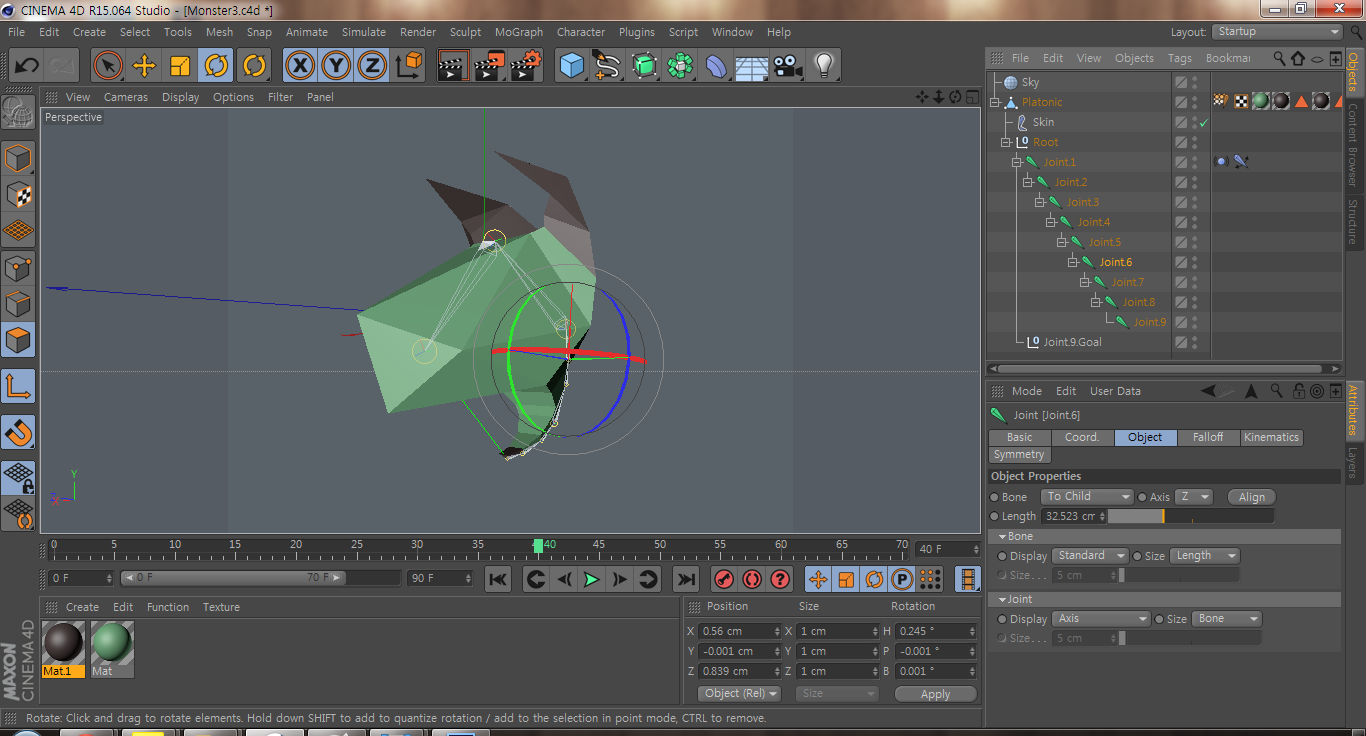Image resolution: width=1366 pixels, height=736 pixels.
Task: Activate the Move tool
Action: pyautogui.click(x=144, y=66)
